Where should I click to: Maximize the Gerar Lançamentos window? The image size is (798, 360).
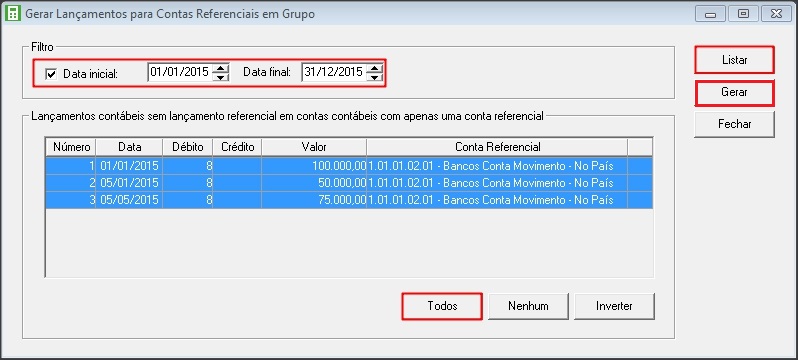coord(744,14)
